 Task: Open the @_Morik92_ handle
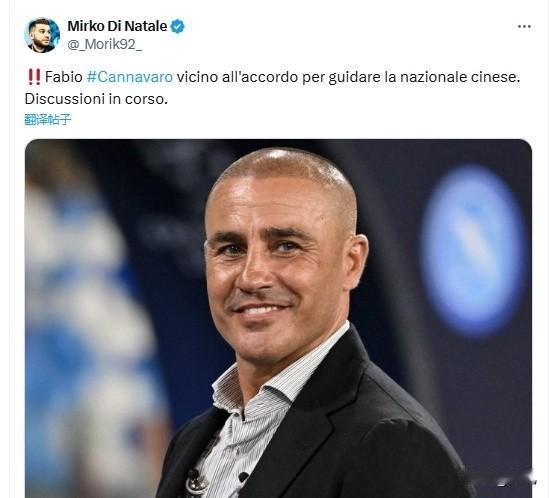pos(104,44)
